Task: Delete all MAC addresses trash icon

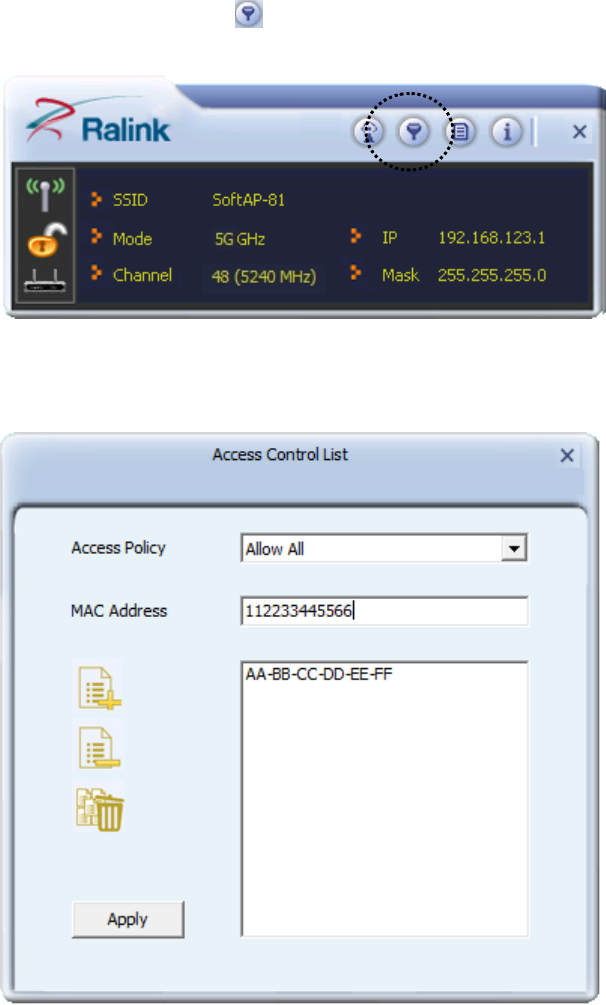Action: click(100, 810)
